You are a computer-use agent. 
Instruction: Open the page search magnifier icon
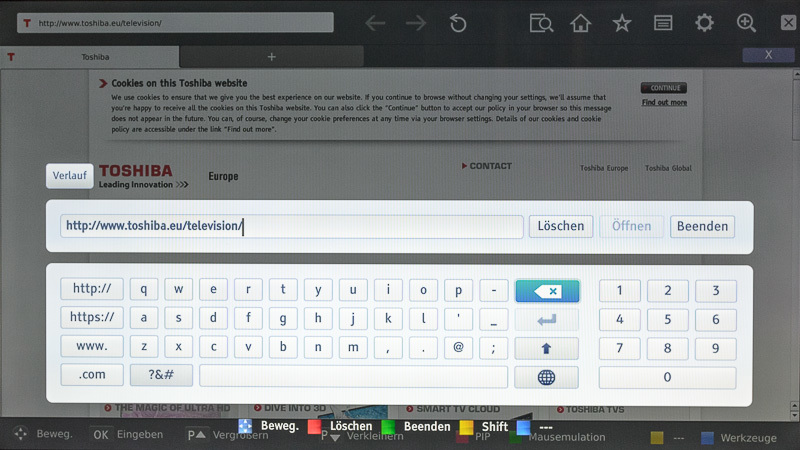click(x=541, y=23)
